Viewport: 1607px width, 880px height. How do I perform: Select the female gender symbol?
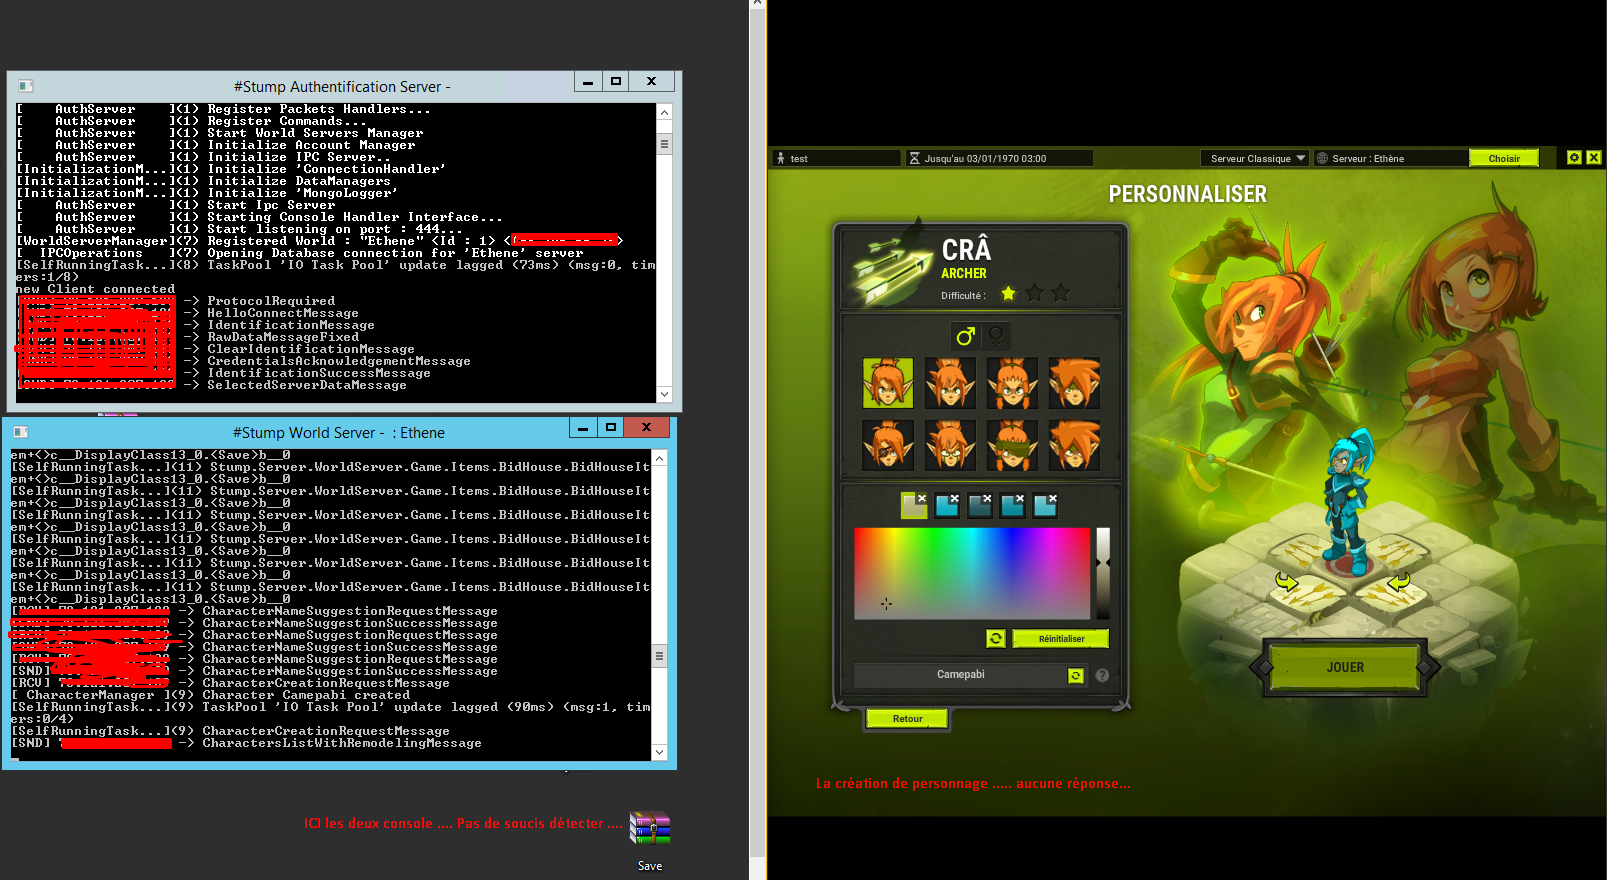pyautogui.click(x=996, y=336)
